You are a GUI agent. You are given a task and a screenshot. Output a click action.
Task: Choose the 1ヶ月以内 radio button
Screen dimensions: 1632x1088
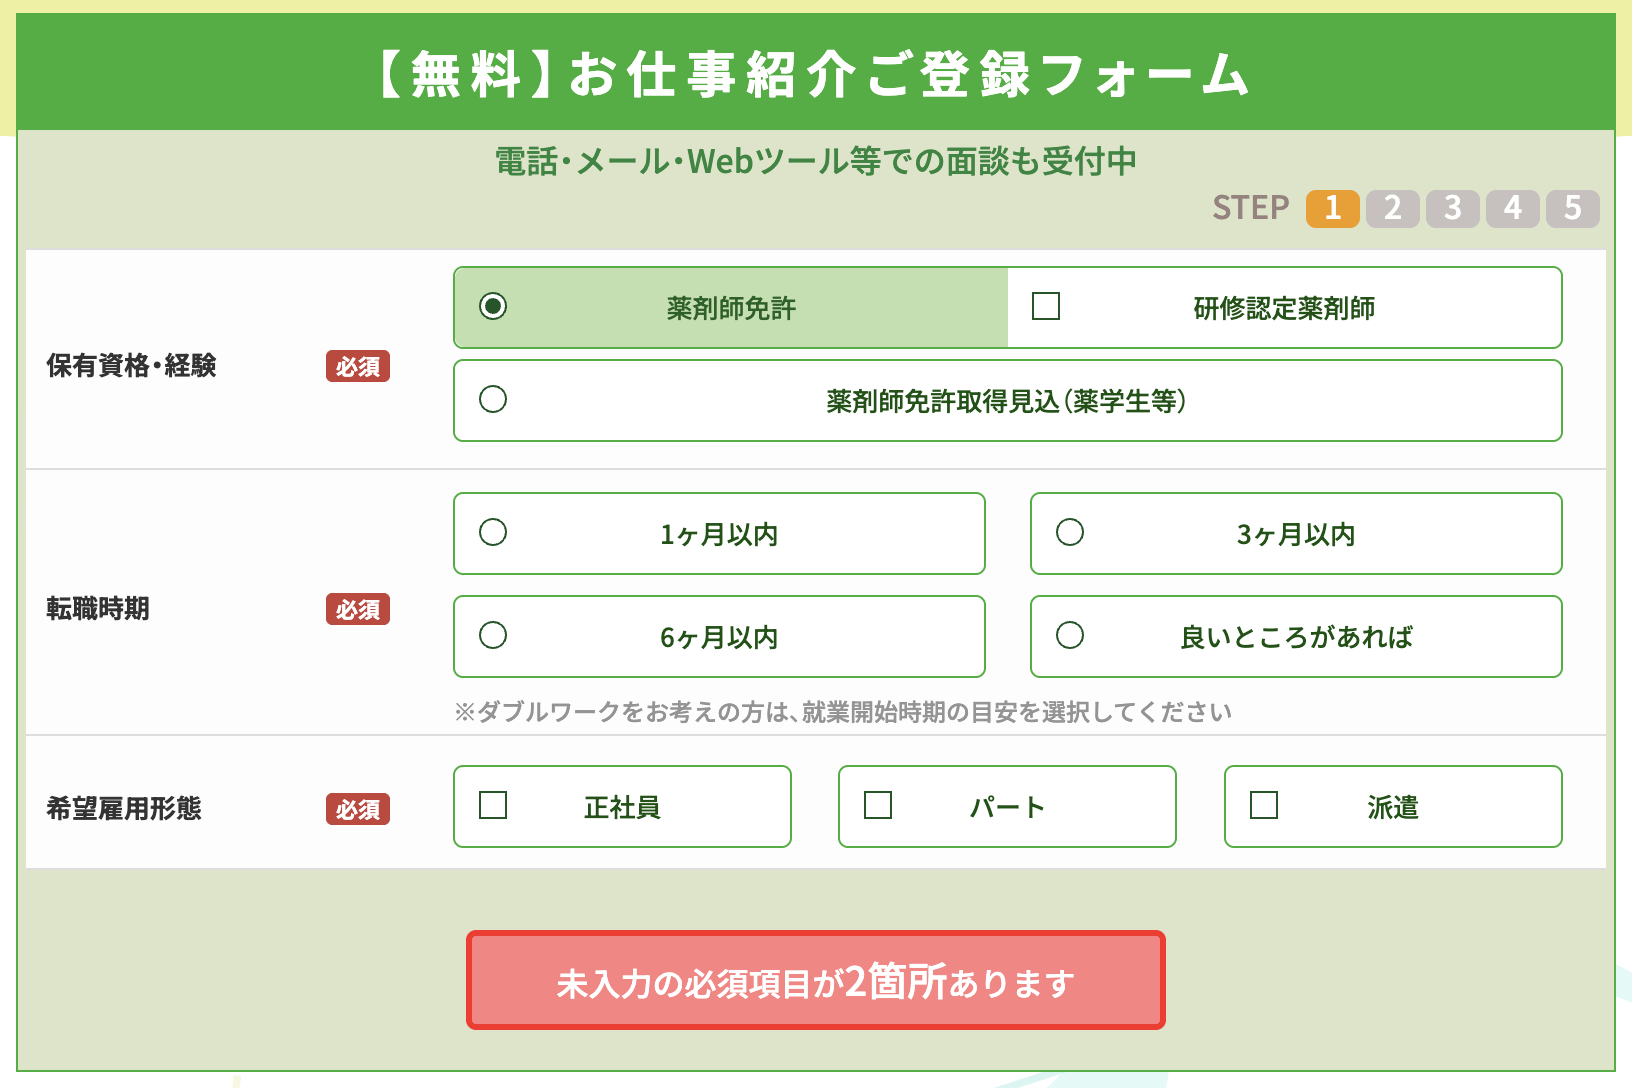(x=493, y=532)
